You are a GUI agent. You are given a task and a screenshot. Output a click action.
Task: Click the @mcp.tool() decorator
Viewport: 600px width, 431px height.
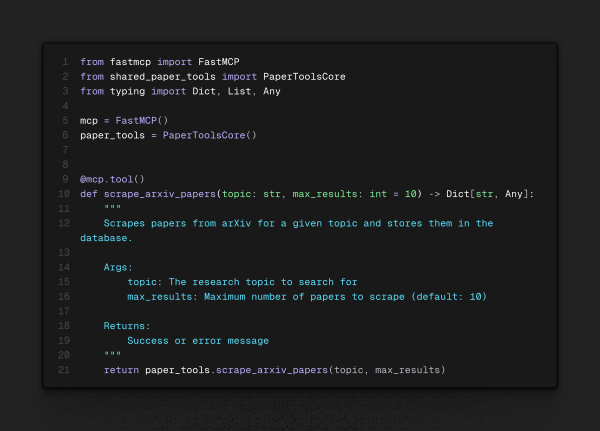112,179
